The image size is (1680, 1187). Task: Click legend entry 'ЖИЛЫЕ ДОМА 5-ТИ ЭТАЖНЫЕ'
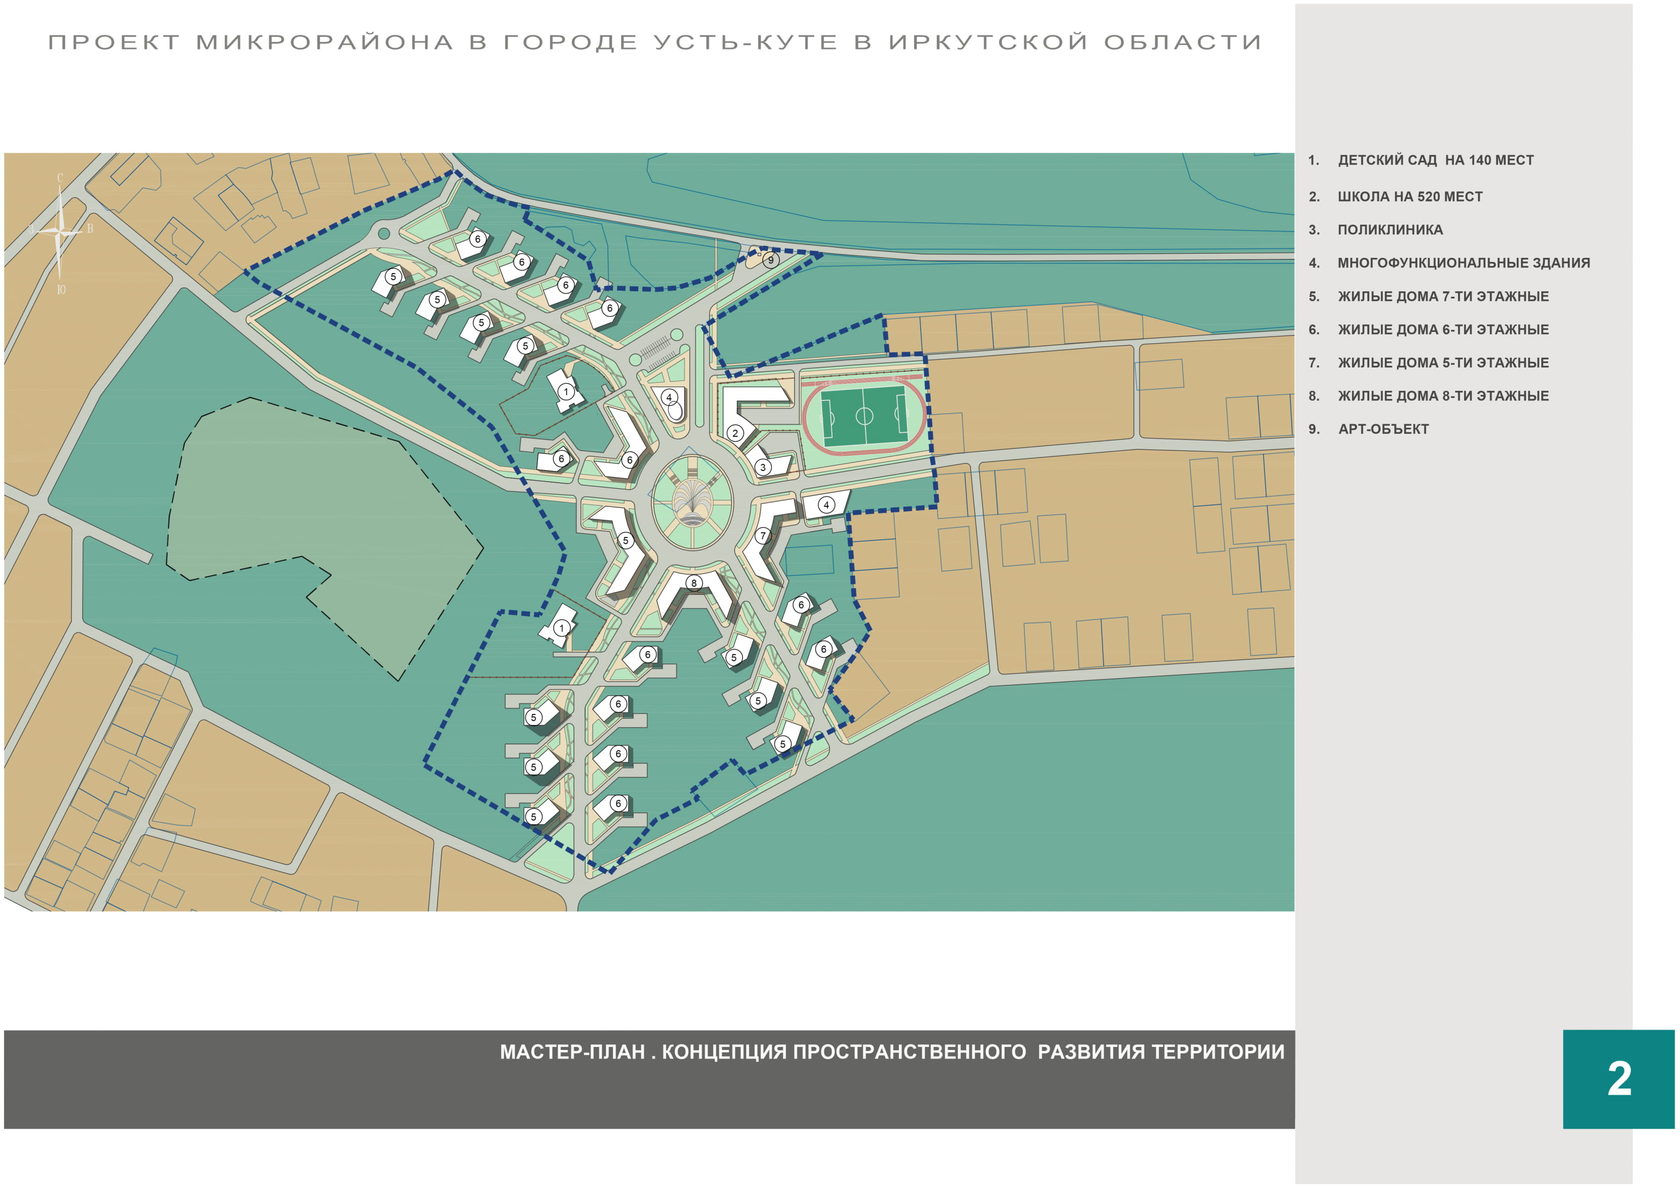click(x=1443, y=363)
